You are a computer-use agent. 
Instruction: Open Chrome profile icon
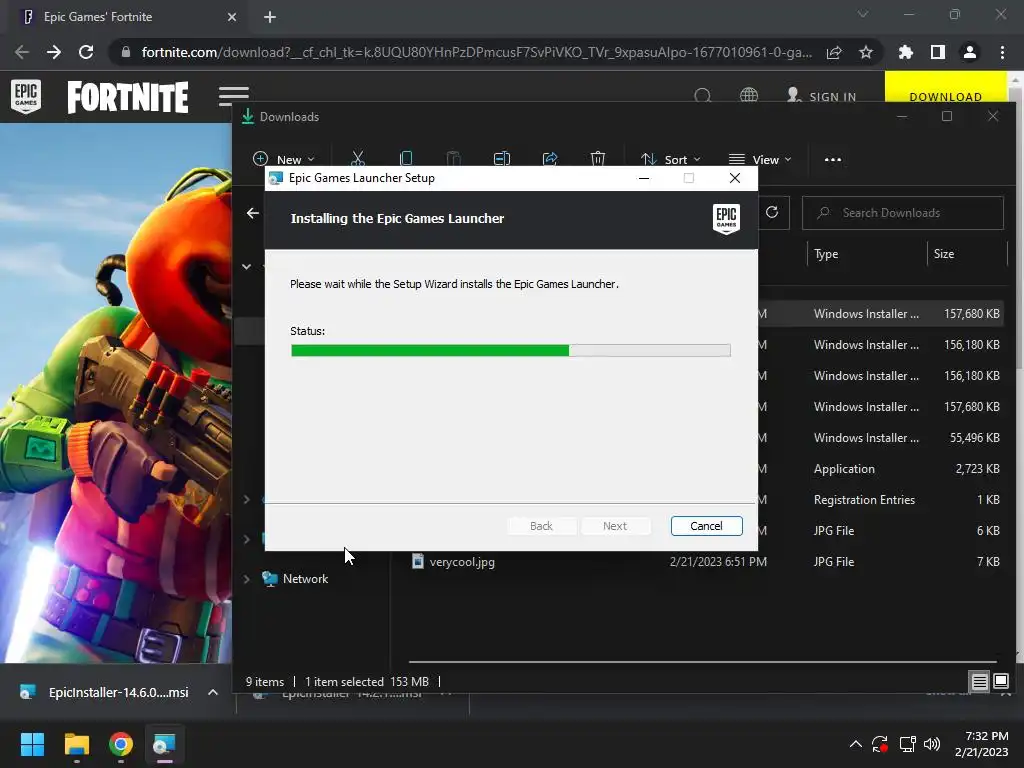coord(970,52)
